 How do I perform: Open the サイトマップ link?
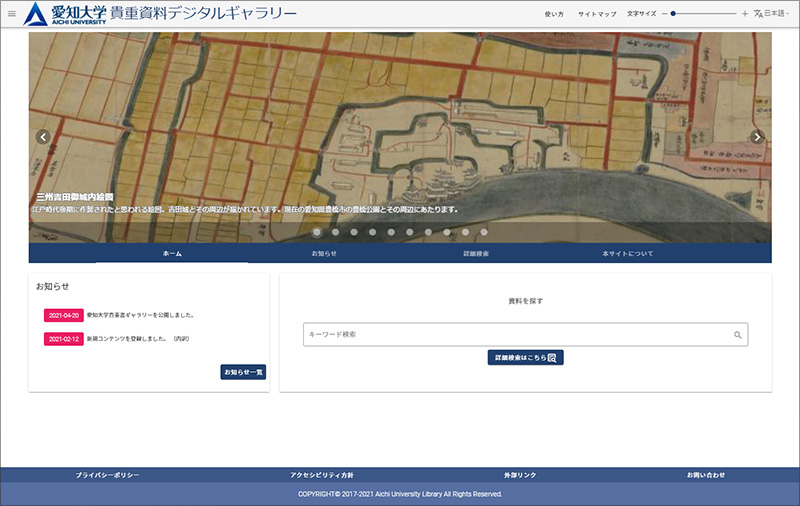596,14
